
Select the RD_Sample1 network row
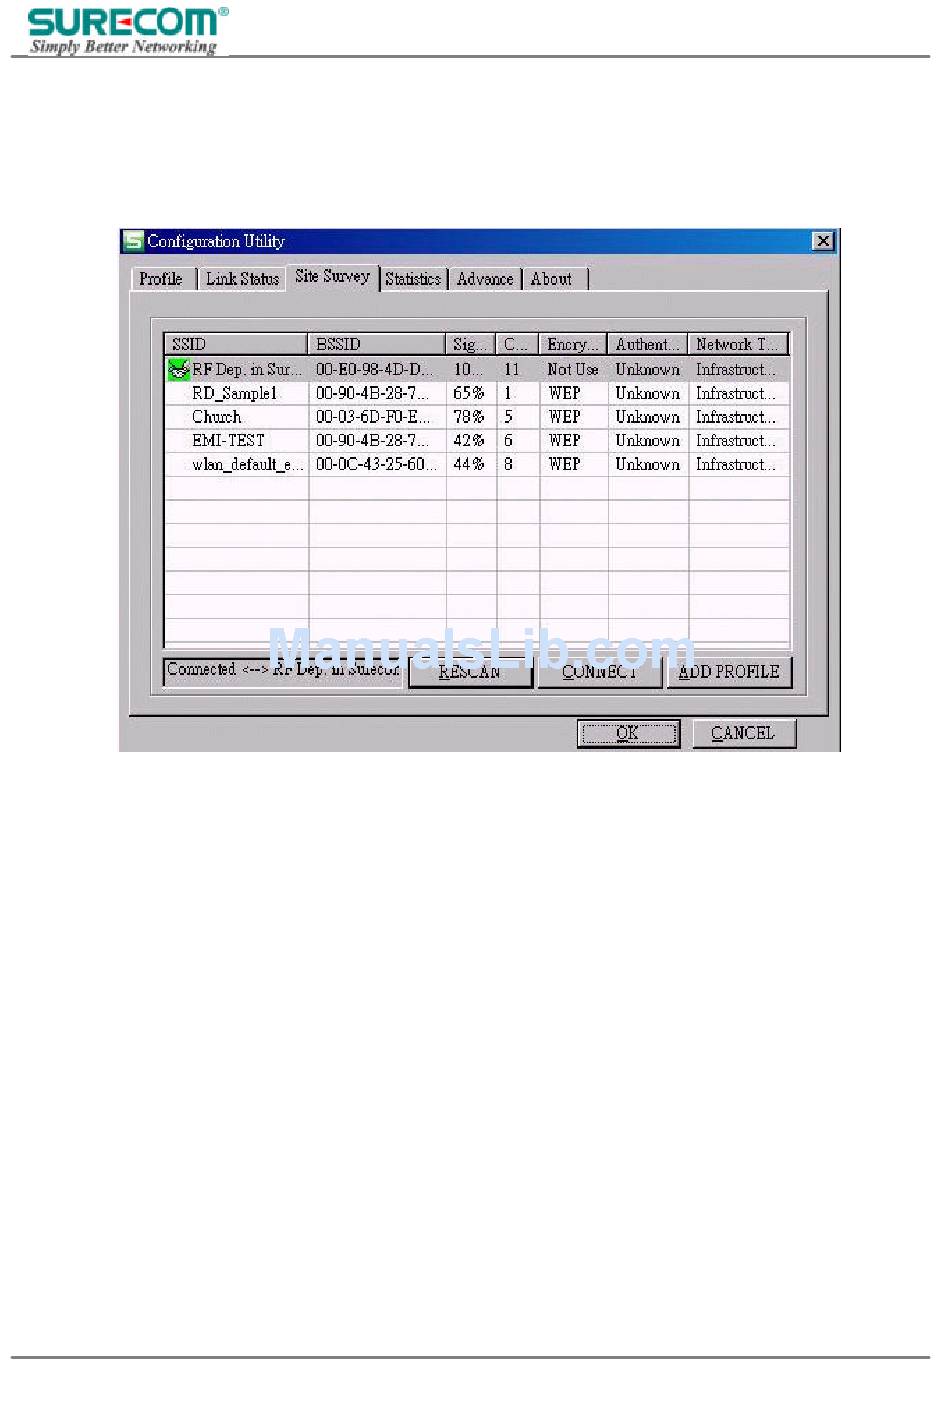point(235,394)
